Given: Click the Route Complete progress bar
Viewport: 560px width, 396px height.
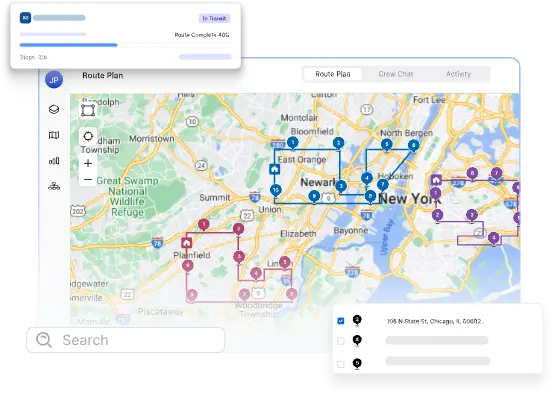Looking at the screenshot, I should click(x=125, y=45).
